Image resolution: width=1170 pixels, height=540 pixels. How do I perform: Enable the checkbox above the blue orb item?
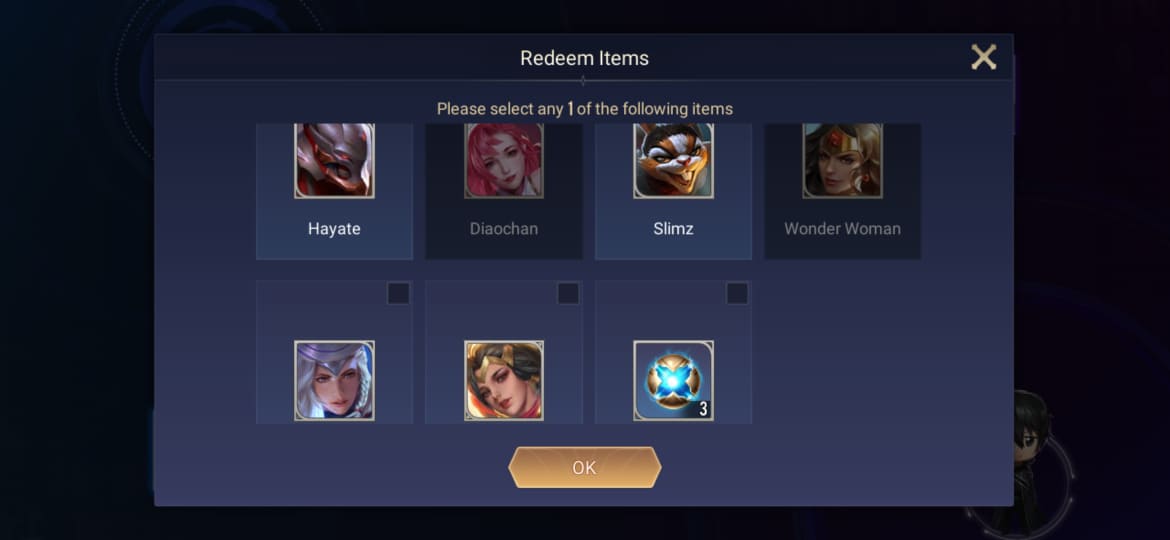(737, 293)
